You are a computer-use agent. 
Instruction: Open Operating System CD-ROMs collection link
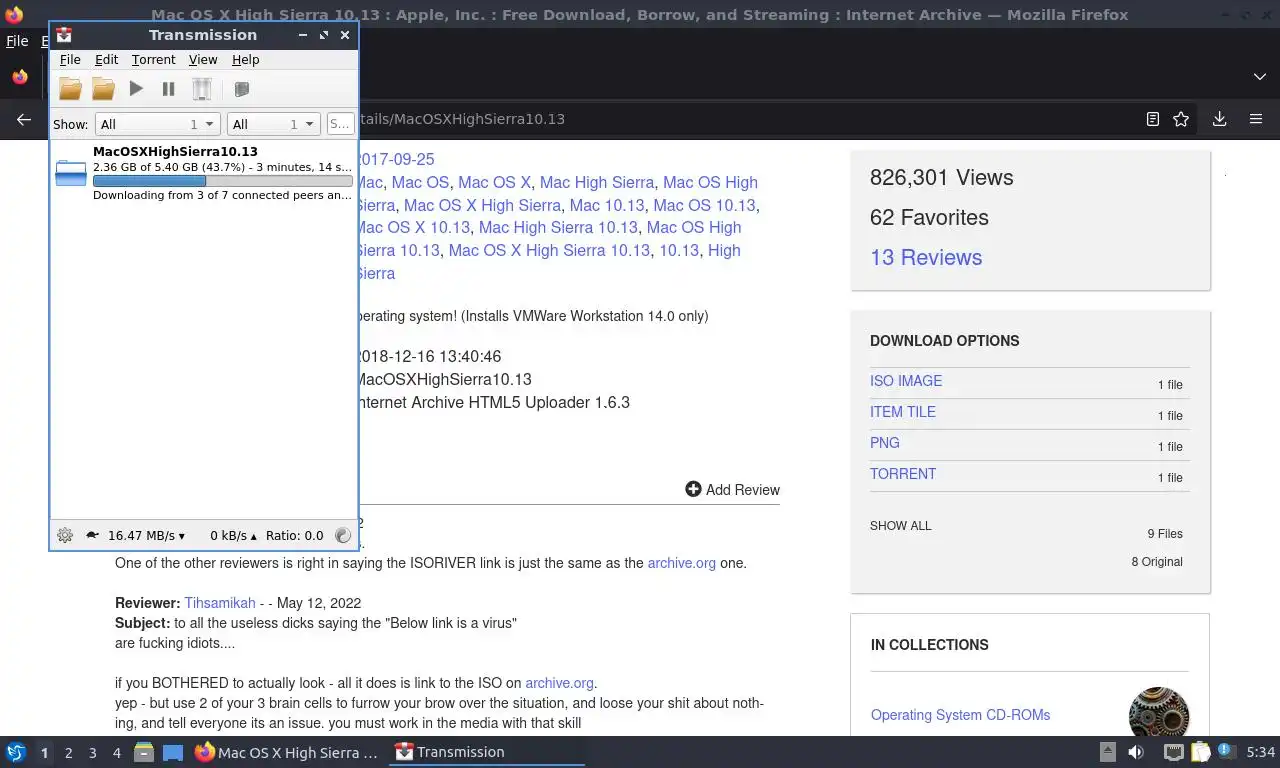pyautogui.click(x=960, y=715)
